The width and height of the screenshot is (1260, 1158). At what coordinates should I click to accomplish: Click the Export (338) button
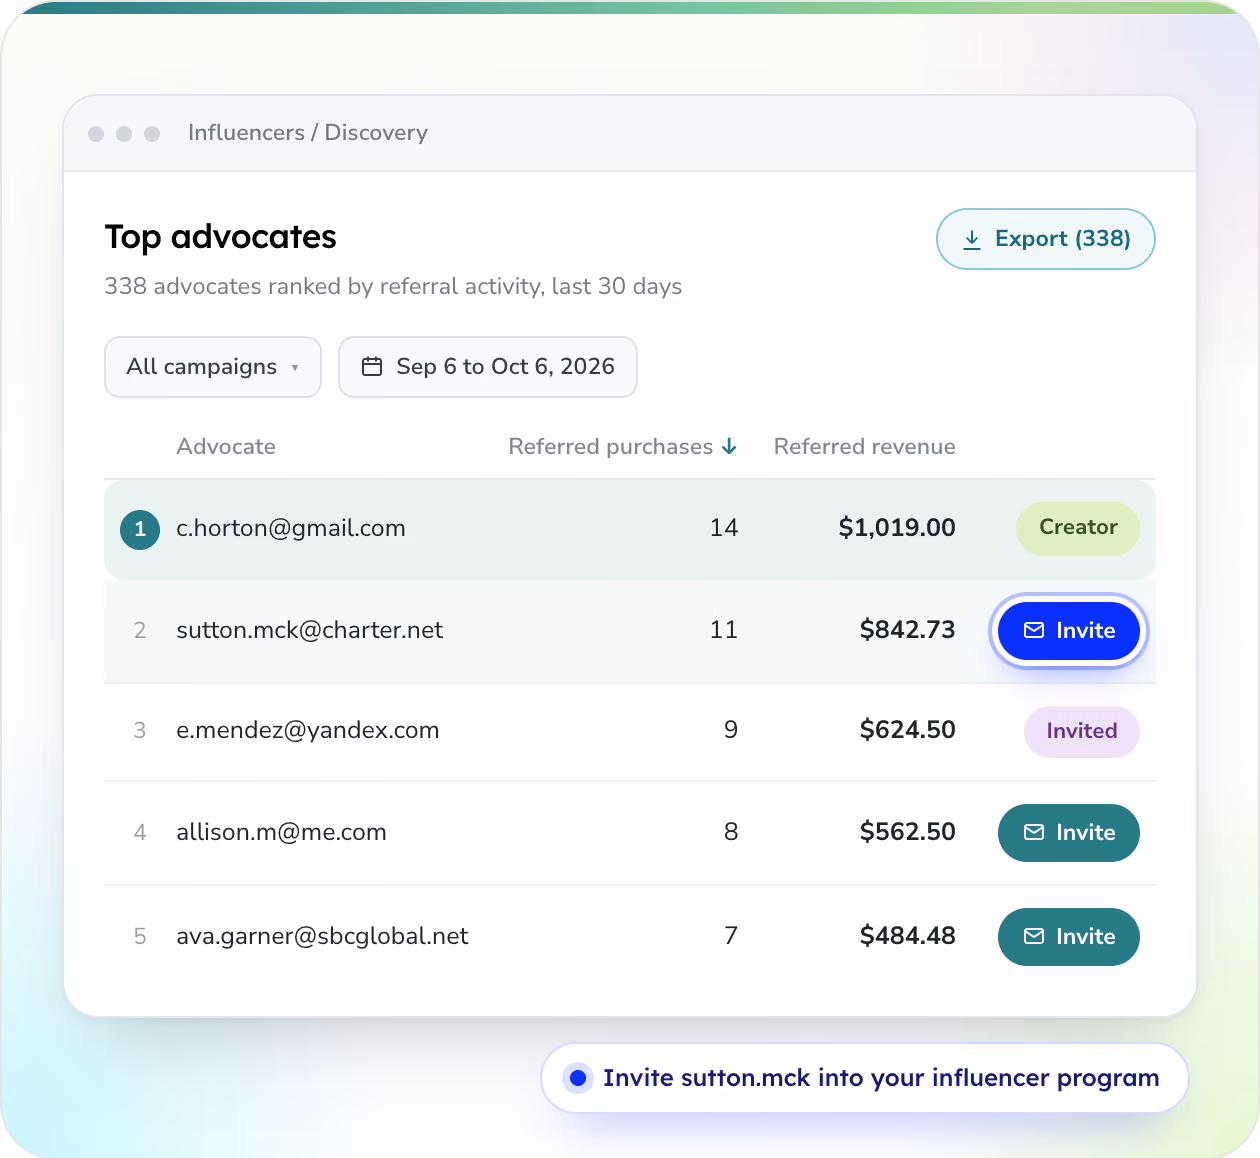[x=1045, y=239]
